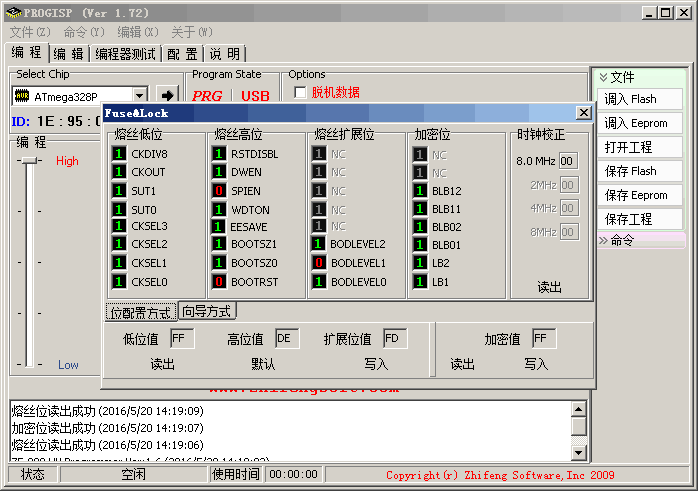Screen dimensions: 698x491
Task: Expand the 命令 panel section
Action: (x=604, y=241)
